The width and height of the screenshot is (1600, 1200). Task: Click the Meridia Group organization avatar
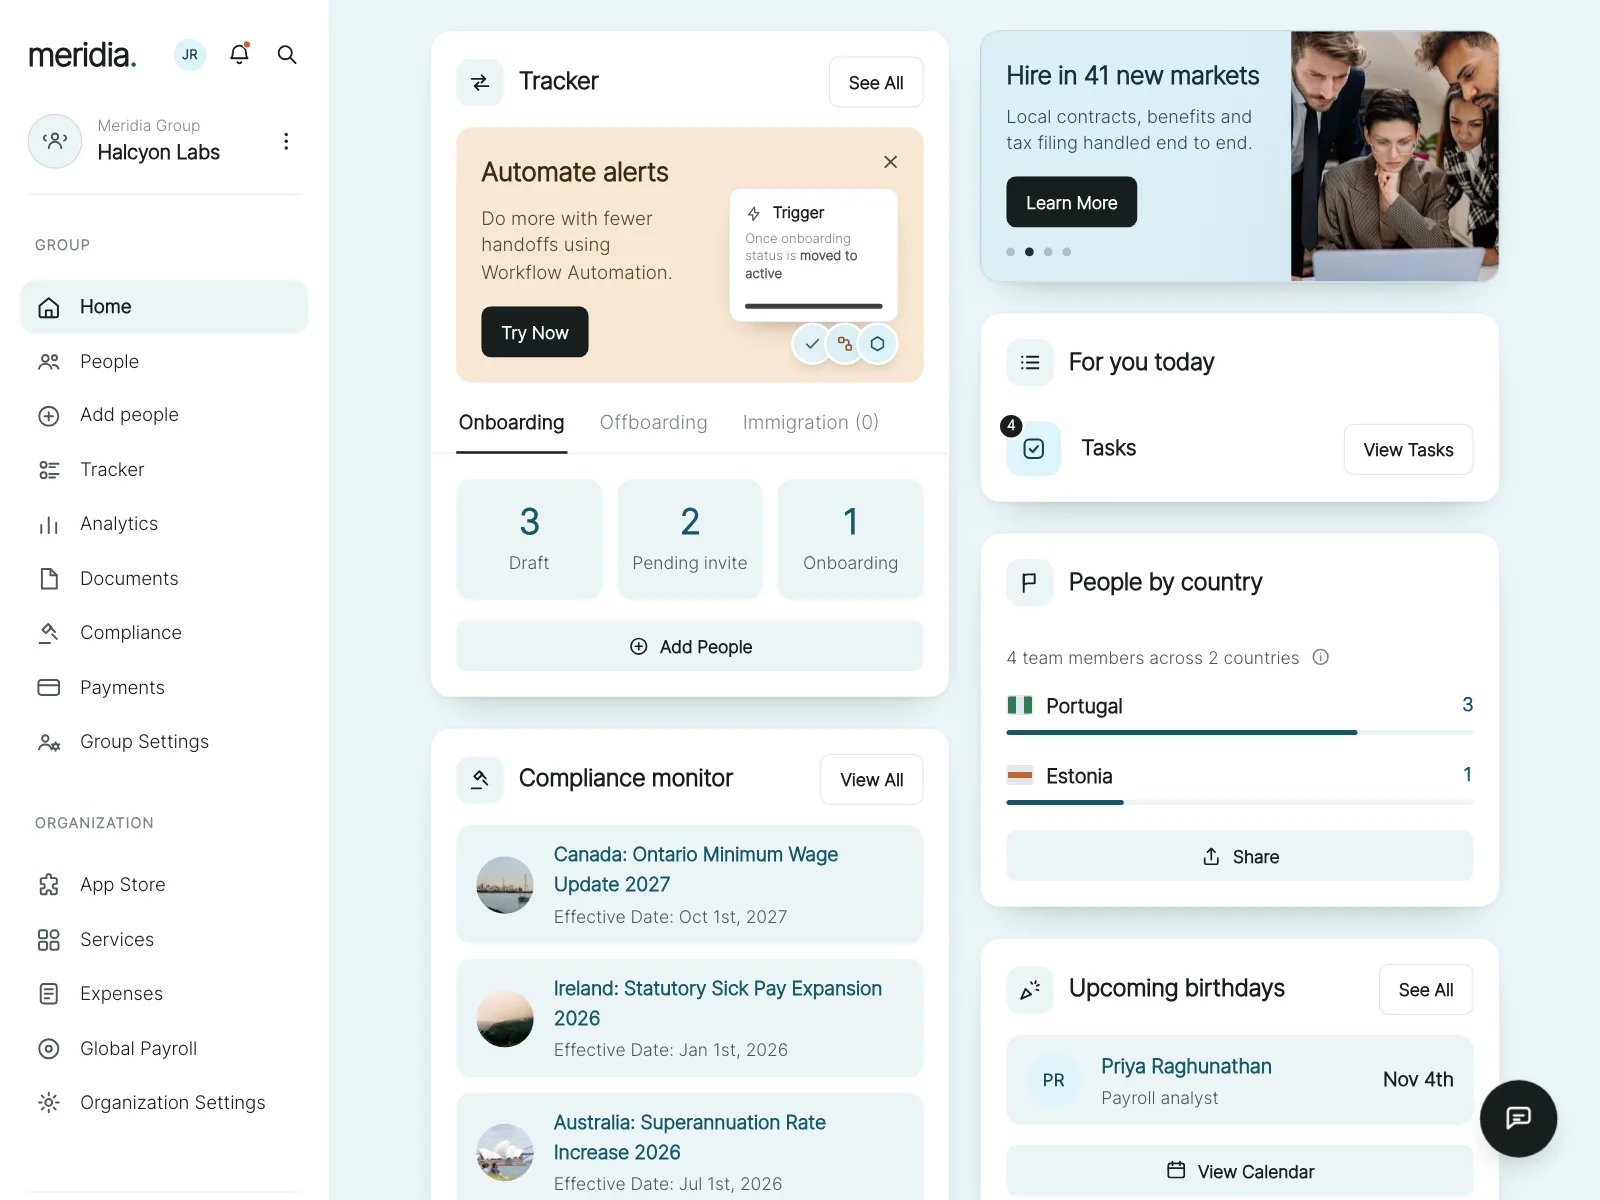click(x=55, y=141)
